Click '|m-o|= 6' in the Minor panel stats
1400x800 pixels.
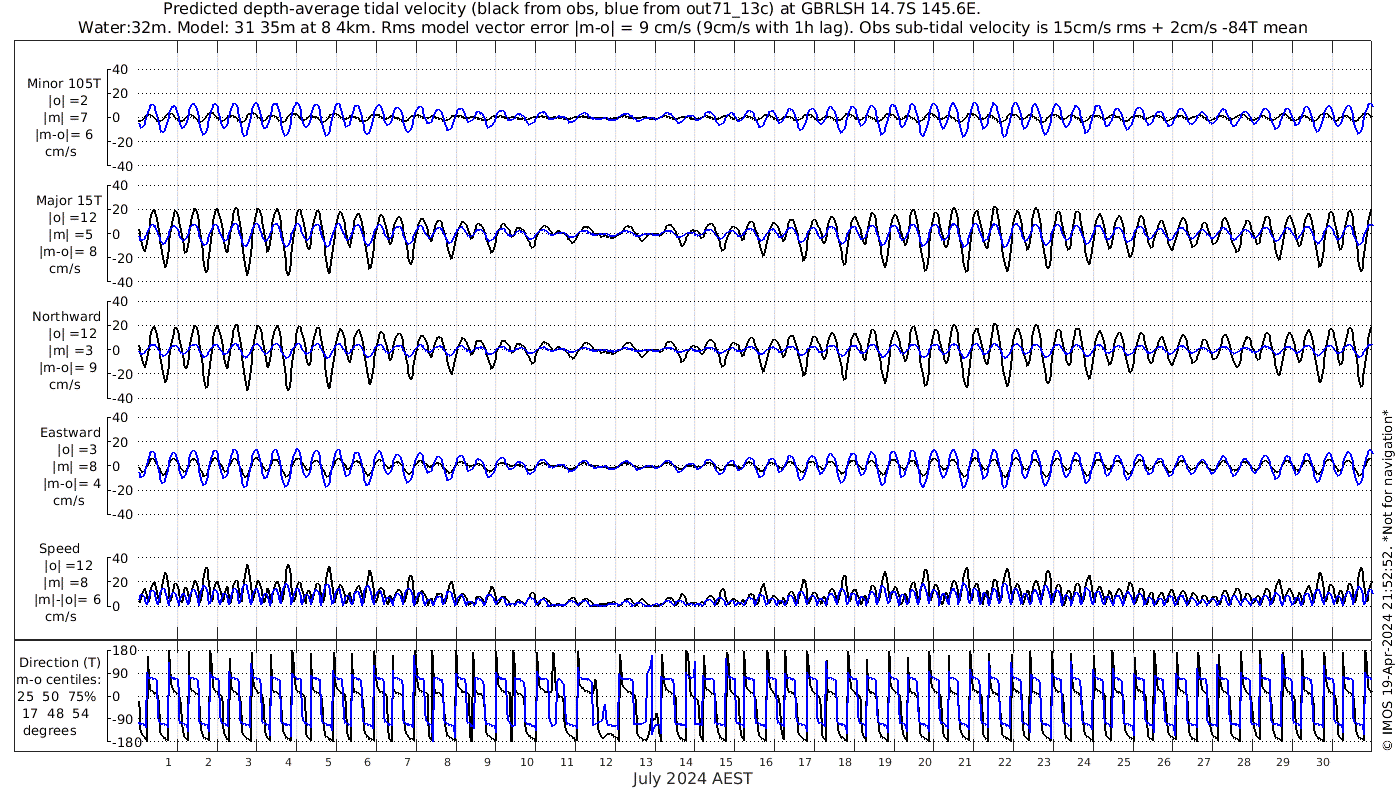[65, 135]
